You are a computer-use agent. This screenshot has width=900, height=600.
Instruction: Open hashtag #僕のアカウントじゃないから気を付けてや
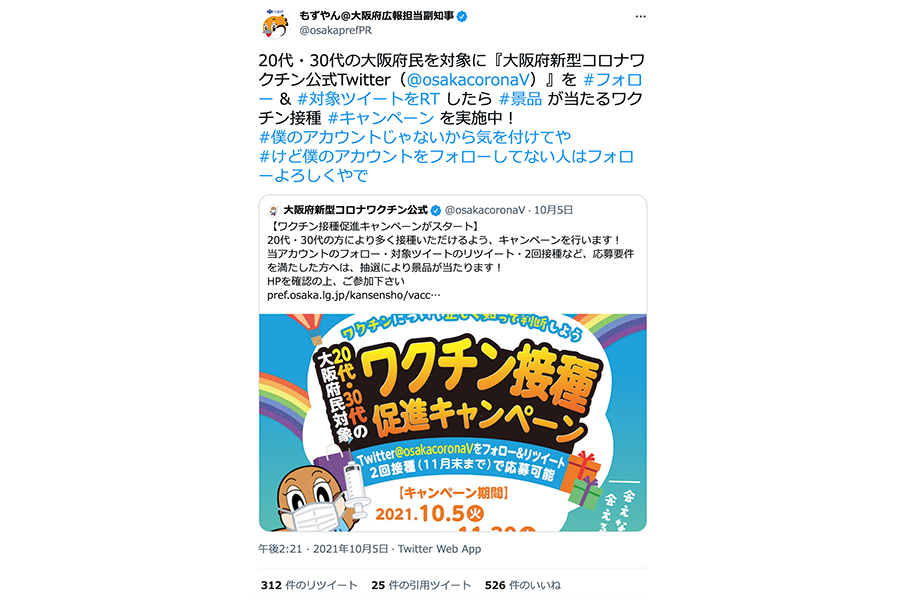click(415, 137)
